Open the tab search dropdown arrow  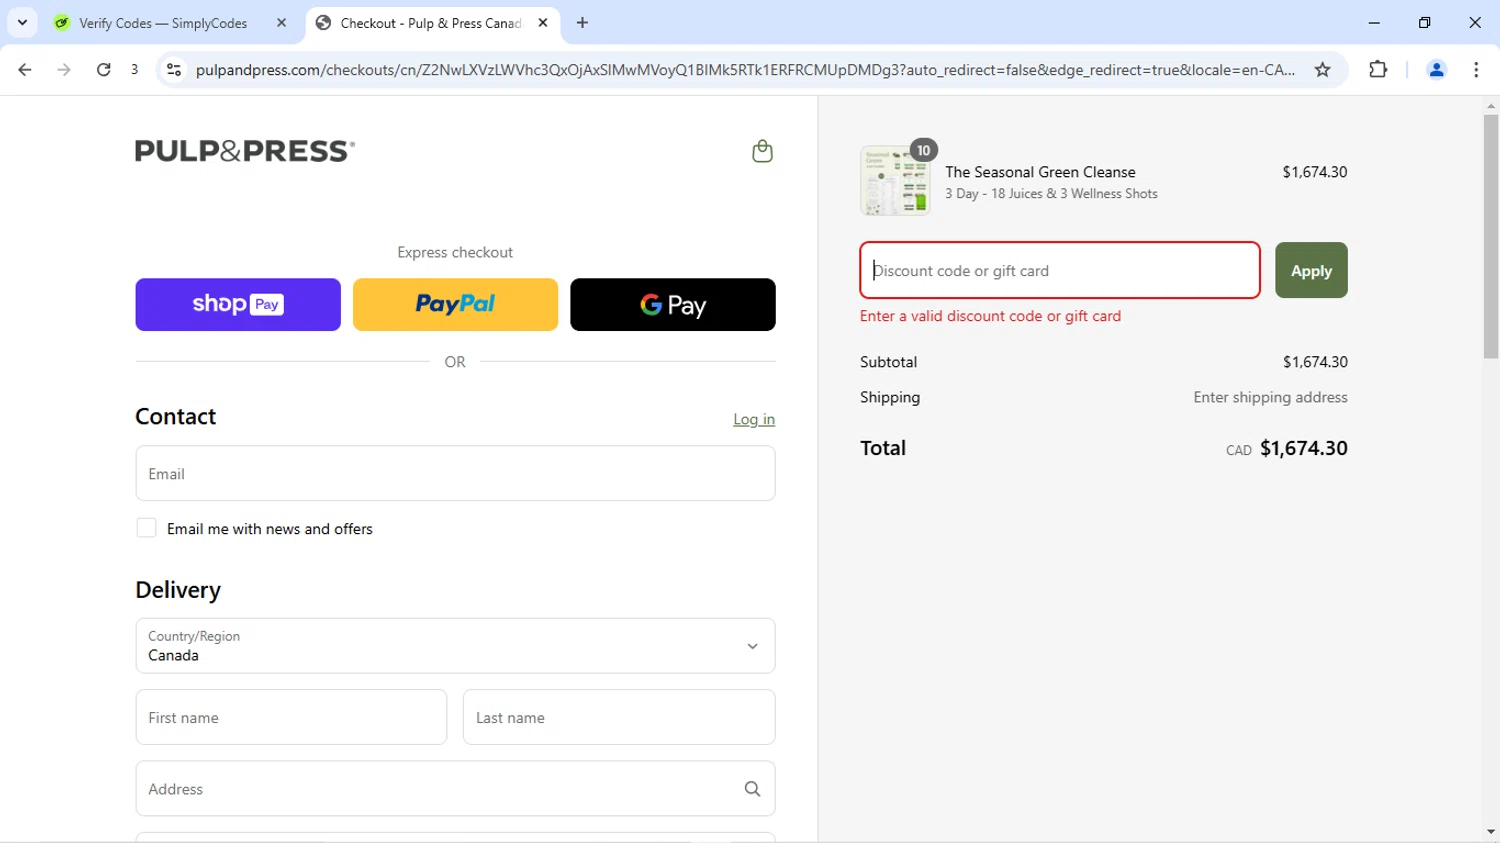(x=22, y=22)
